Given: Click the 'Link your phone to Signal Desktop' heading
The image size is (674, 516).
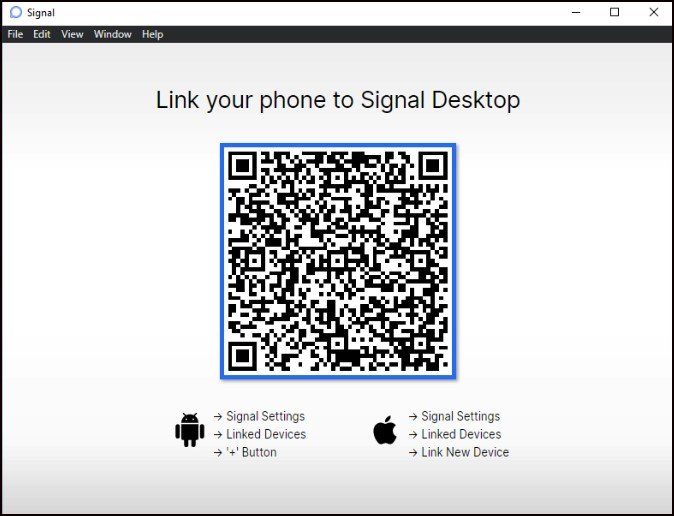Looking at the screenshot, I should coord(338,101).
